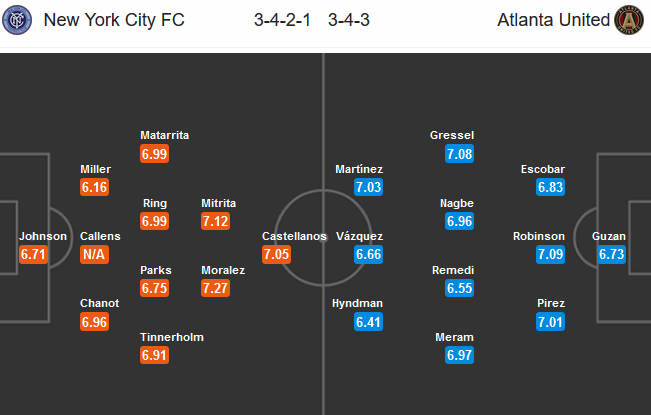Click the Martínez player name
The height and width of the screenshot is (415, 651).
point(360,170)
